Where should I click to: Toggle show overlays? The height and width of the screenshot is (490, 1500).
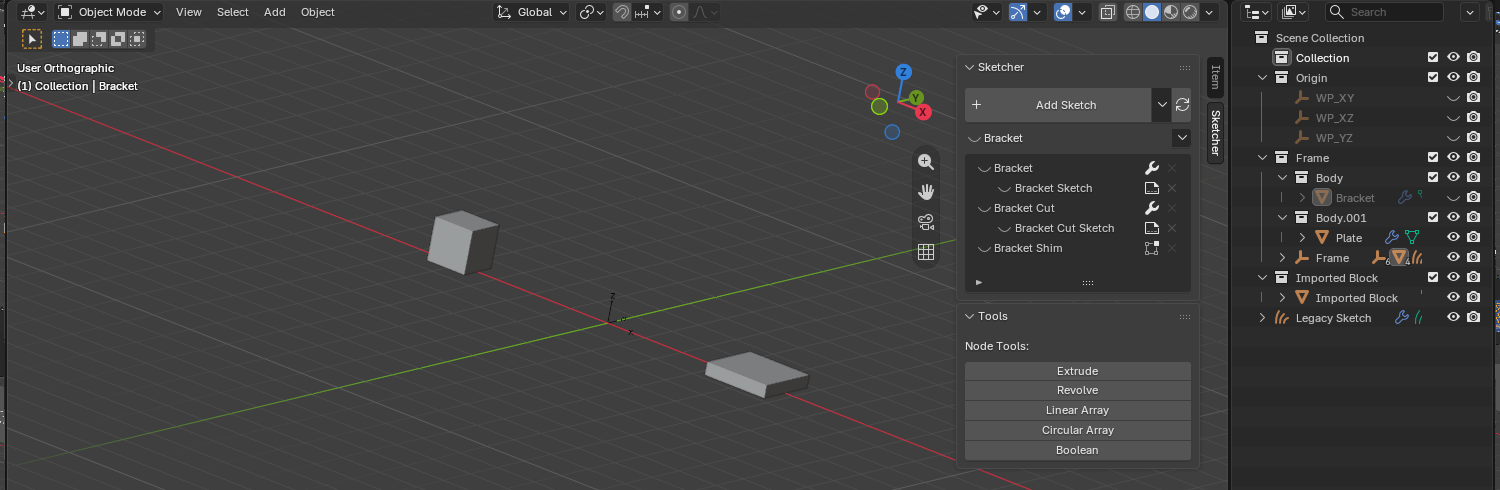tap(1064, 12)
